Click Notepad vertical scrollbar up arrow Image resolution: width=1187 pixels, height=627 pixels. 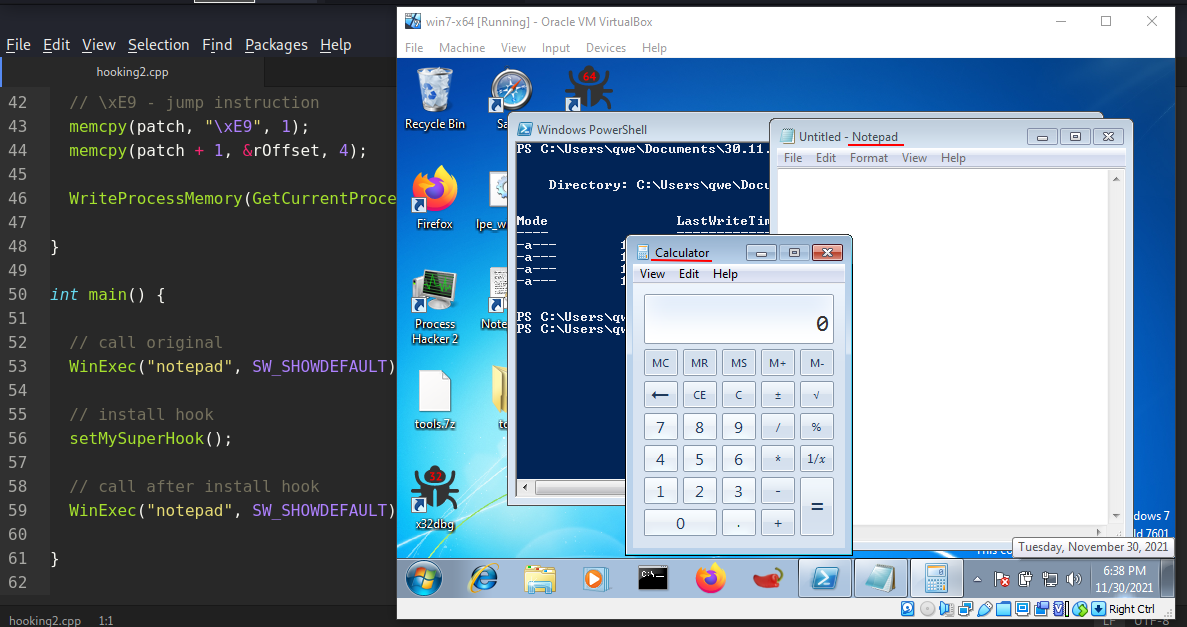[1116, 179]
